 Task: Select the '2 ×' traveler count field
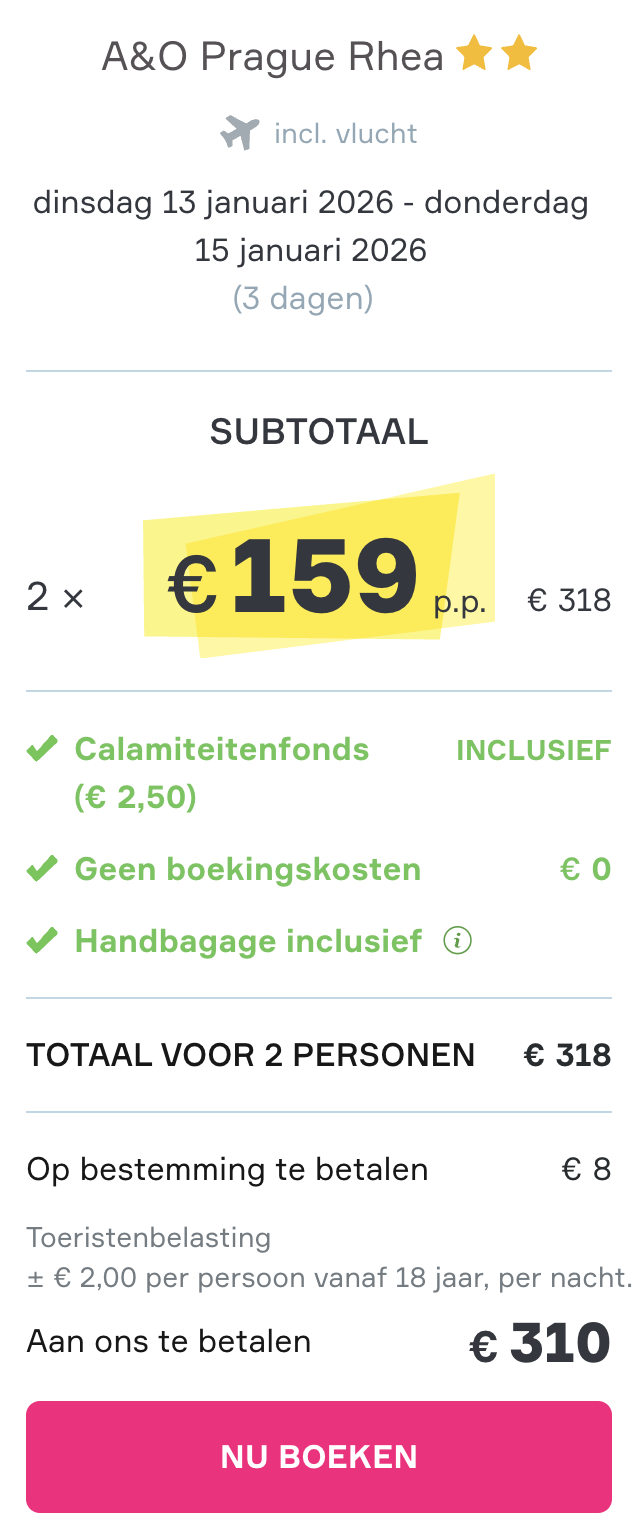[x=54, y=597]
